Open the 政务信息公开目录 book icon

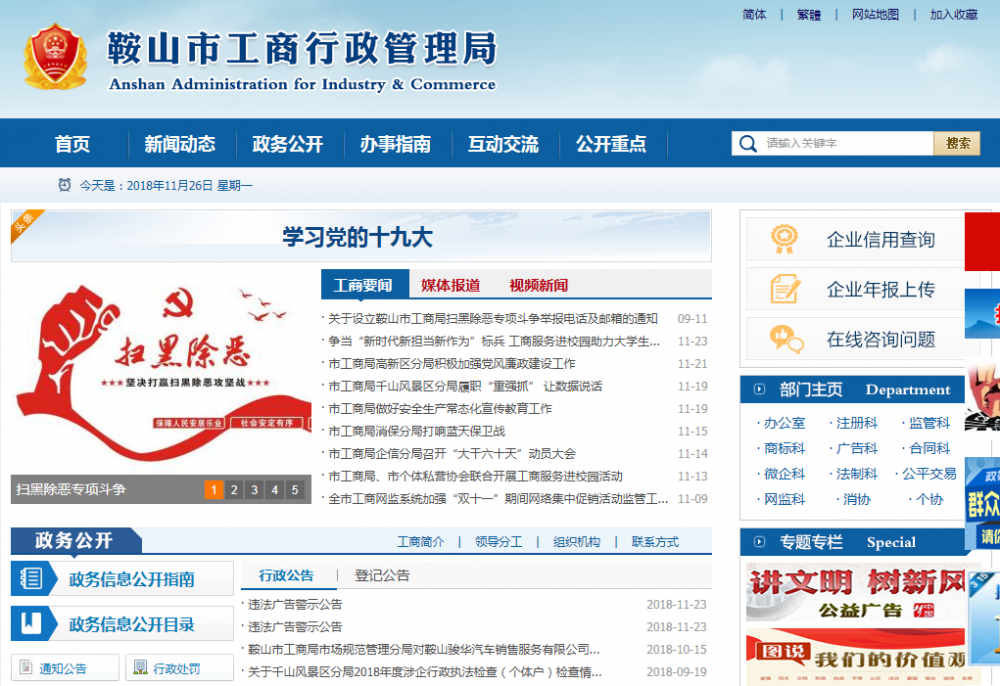[32, 624]
